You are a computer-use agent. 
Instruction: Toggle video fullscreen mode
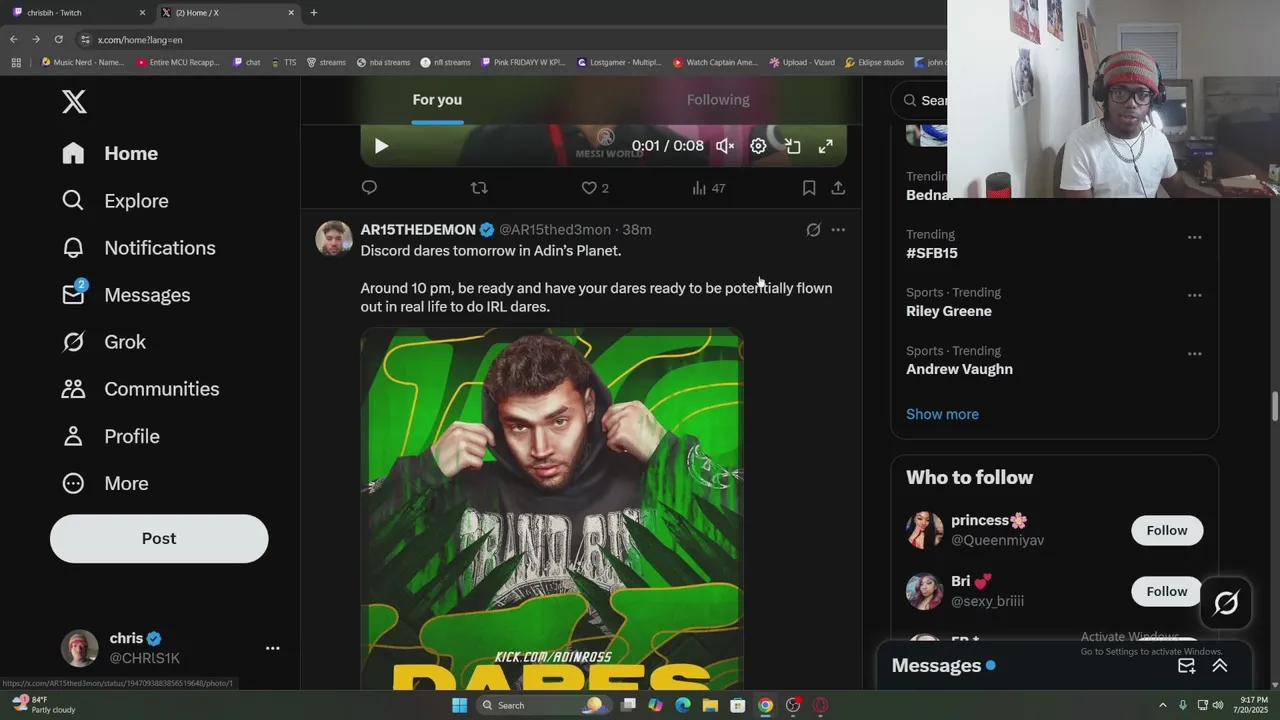click(x=826, y=146)
